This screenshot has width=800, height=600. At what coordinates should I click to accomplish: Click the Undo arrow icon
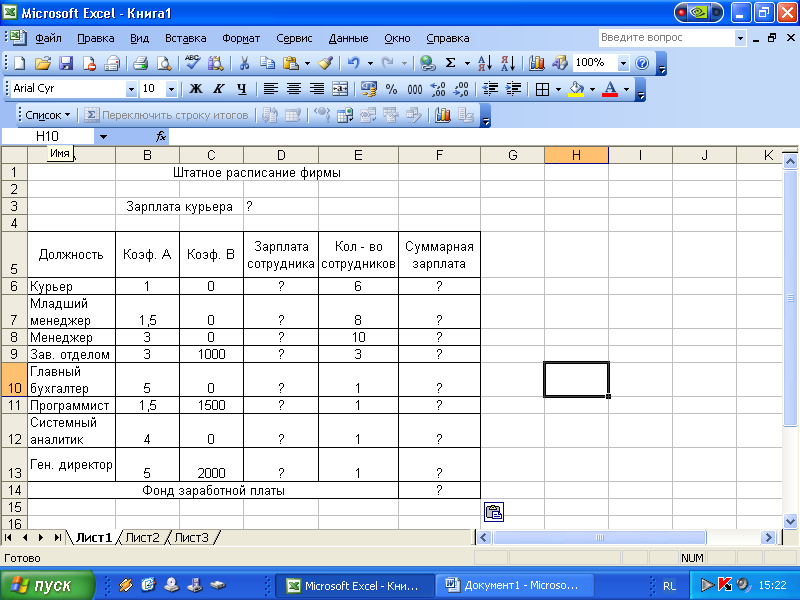[354, 63]
